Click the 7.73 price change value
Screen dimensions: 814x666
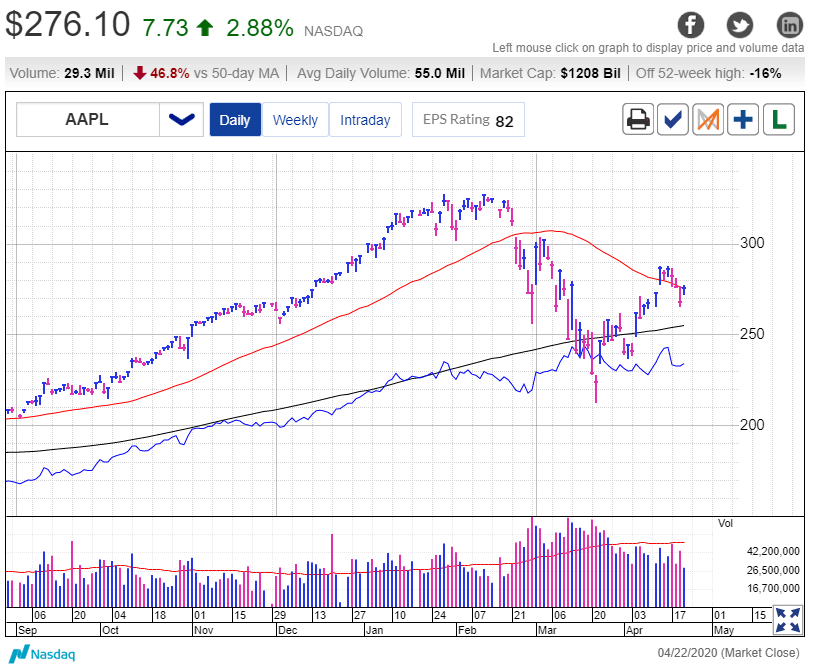pos(165,28)
